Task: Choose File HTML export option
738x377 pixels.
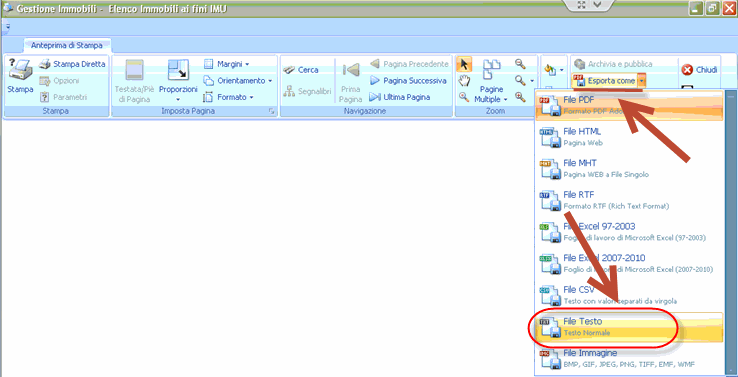Action: point(629,136)
